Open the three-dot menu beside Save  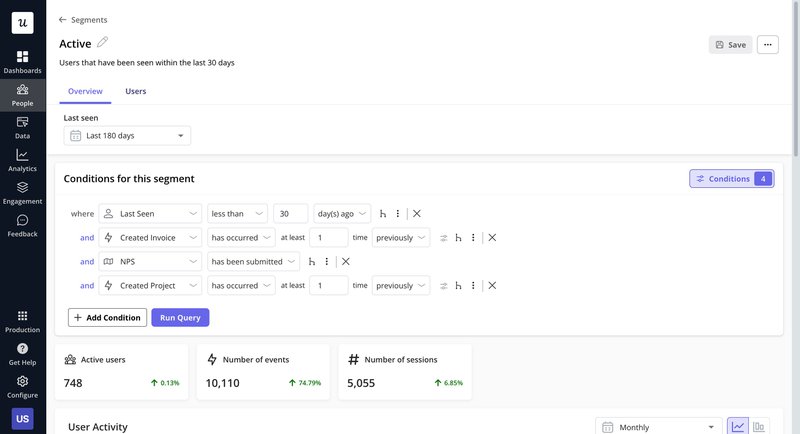tap(767, 44)
